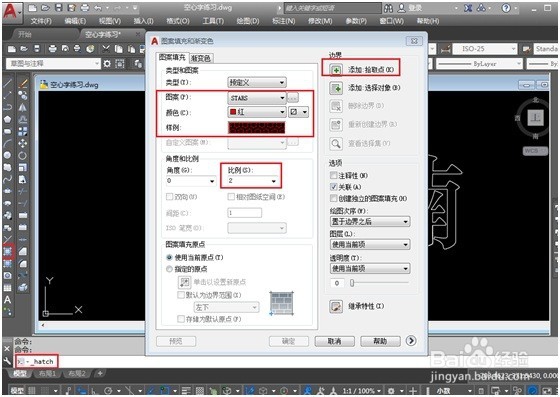The width and height of the screenshot is (560, 397).
Task: Click the hatch Swatch pattern preview
Action: [257, 127]
